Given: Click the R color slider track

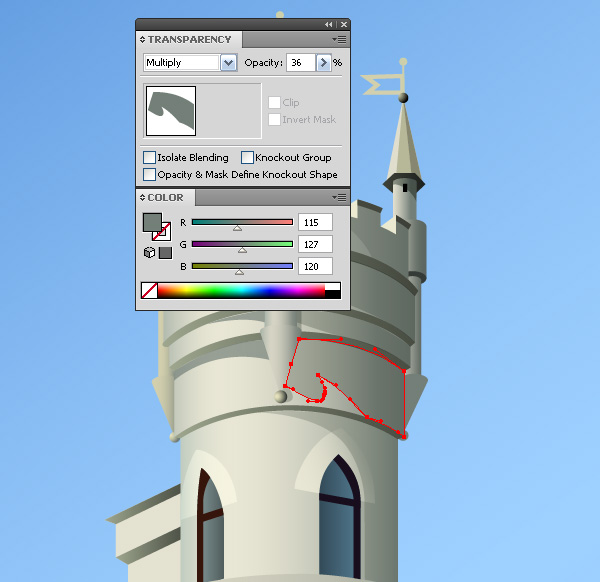Looking at the screenshot, I should click(x=242, y=222).
